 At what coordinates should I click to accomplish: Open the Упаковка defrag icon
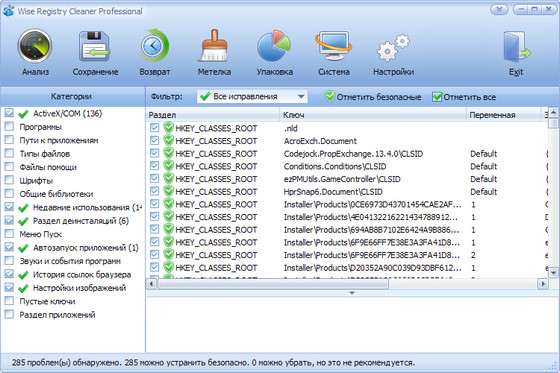point(274,46)
